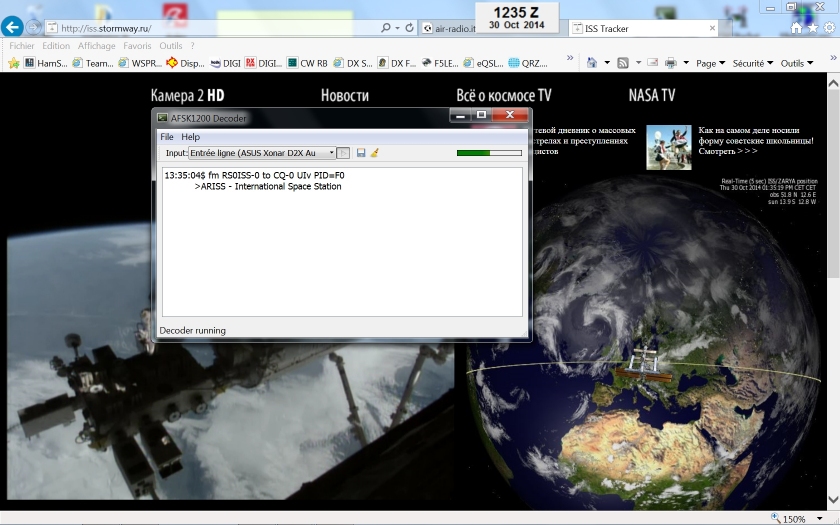
Task: Expand the Page dropdown in the command bar
Action: (x=710, y=63)
